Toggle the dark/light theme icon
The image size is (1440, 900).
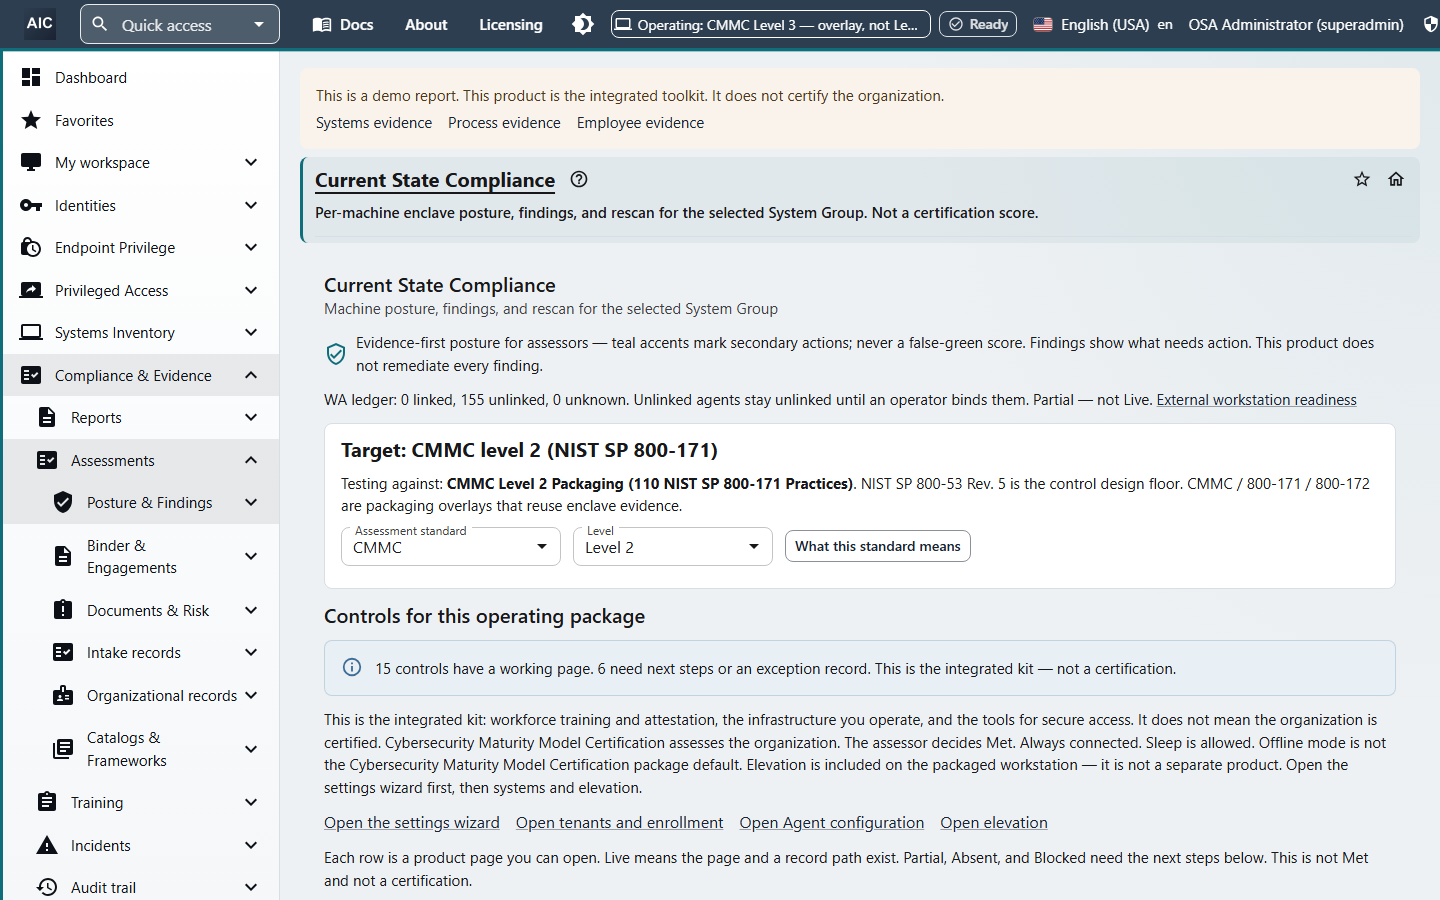583,24
